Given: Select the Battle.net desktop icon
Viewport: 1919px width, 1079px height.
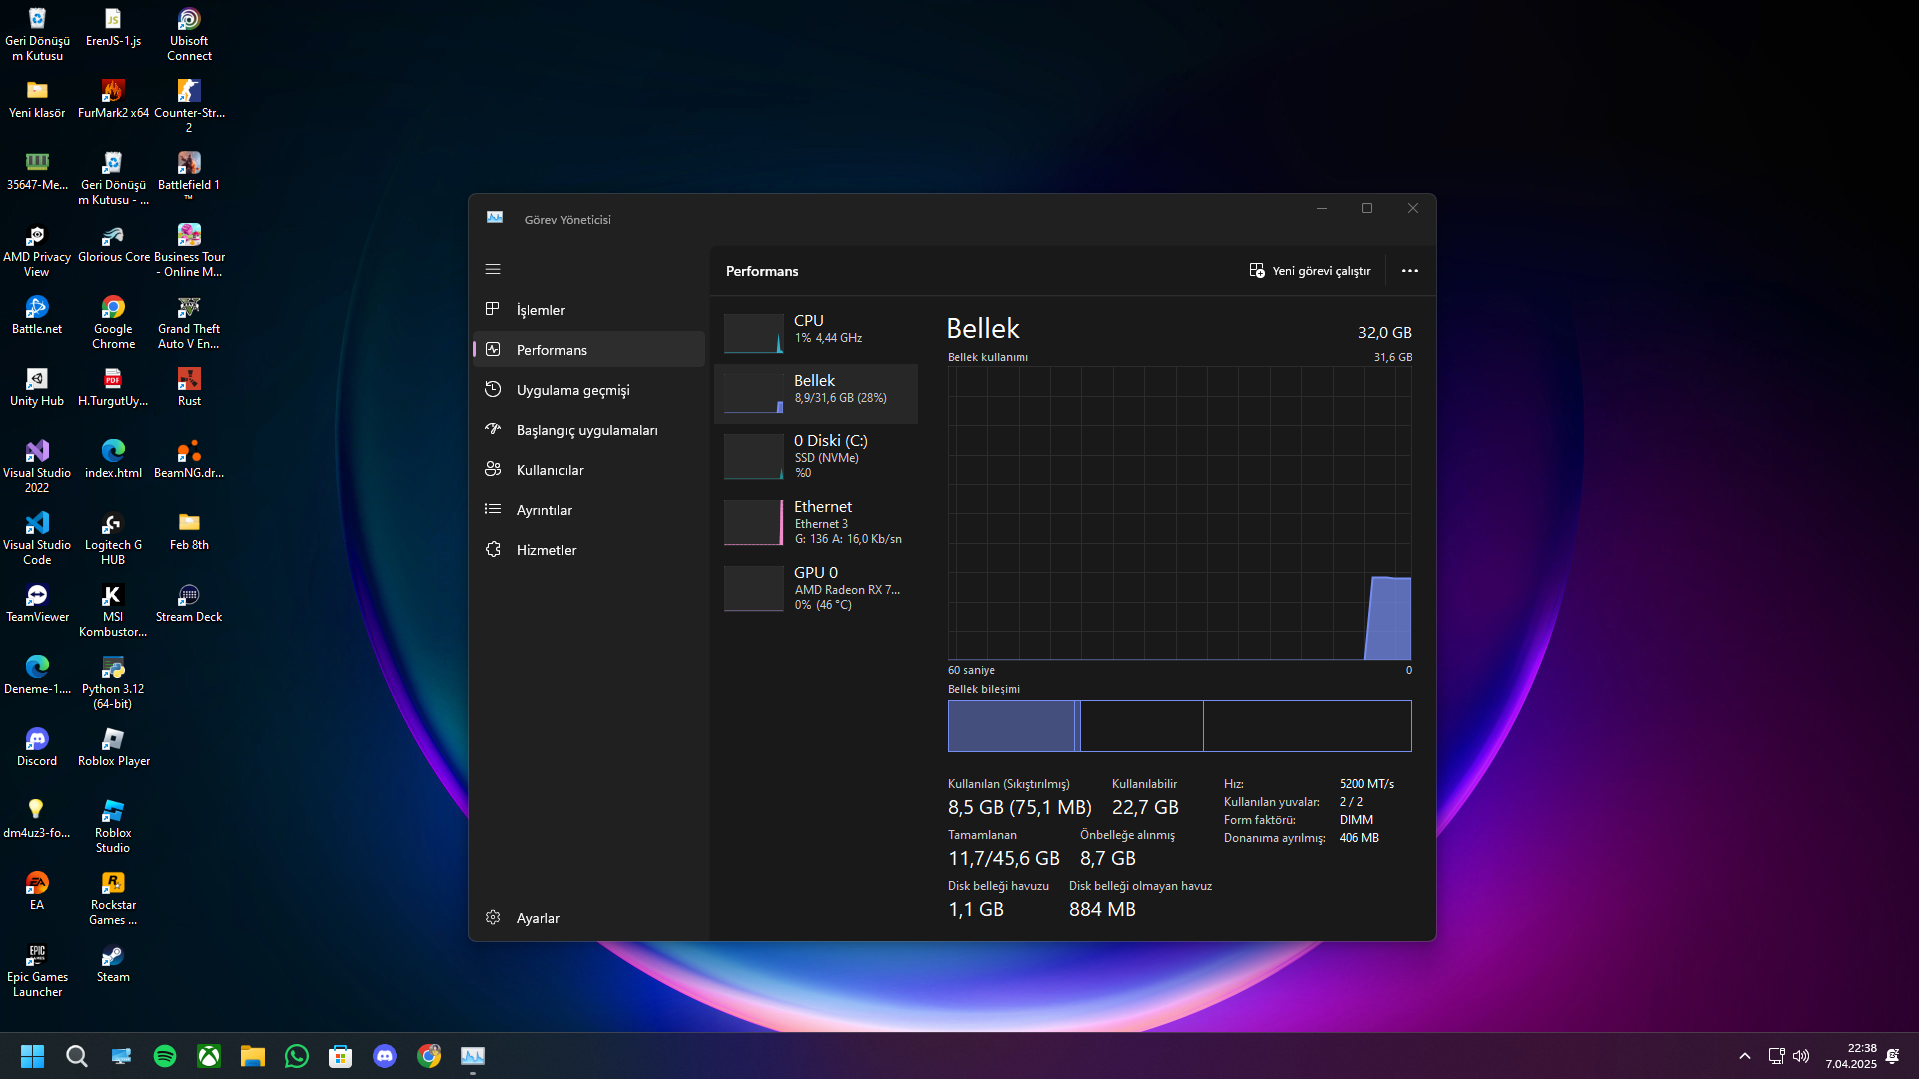Looking at the screenshot, I should [37, 315].
